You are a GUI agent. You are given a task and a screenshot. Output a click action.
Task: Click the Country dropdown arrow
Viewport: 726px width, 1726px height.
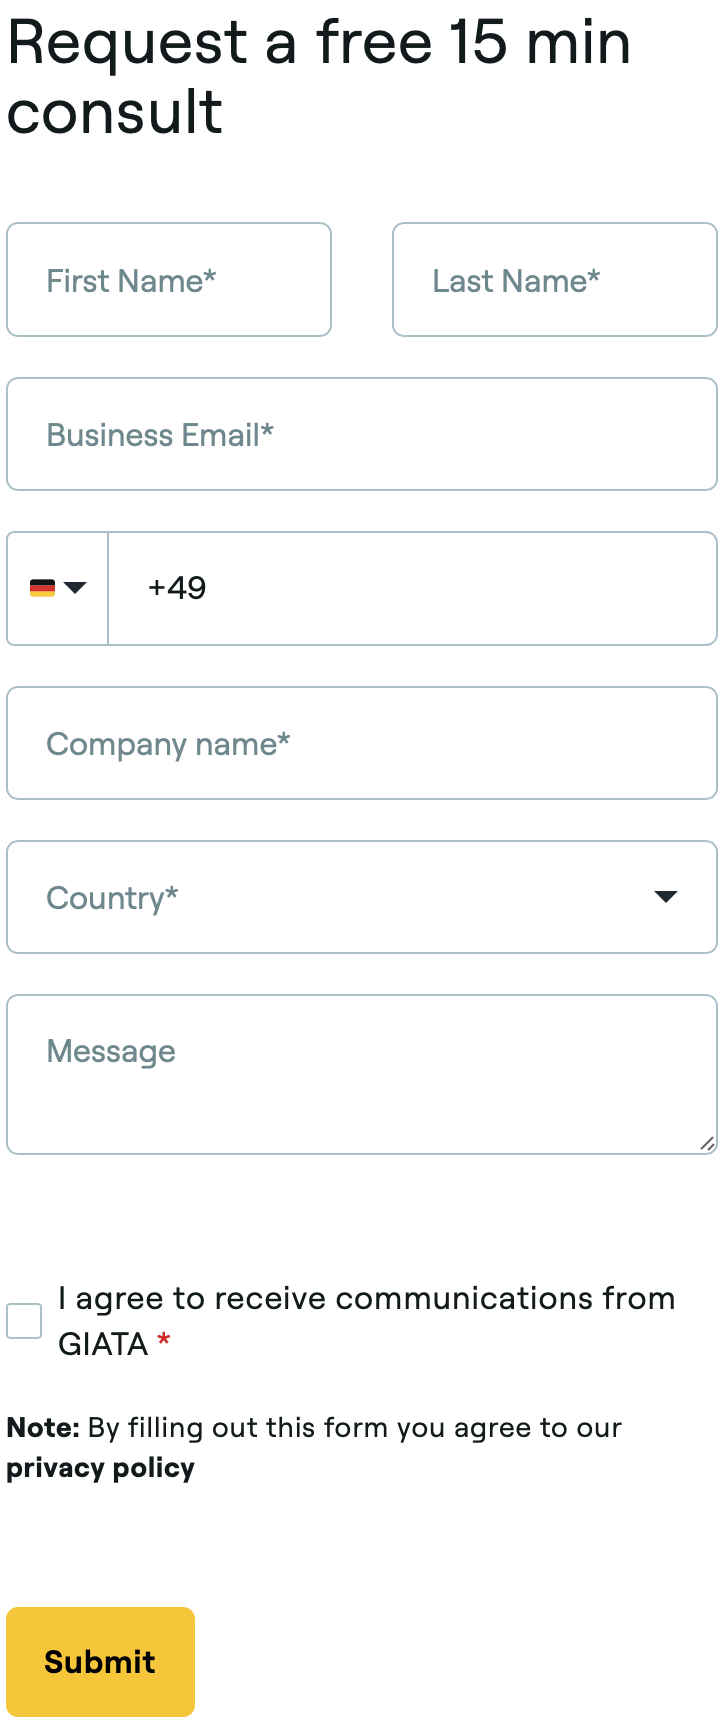pos(666,897)
